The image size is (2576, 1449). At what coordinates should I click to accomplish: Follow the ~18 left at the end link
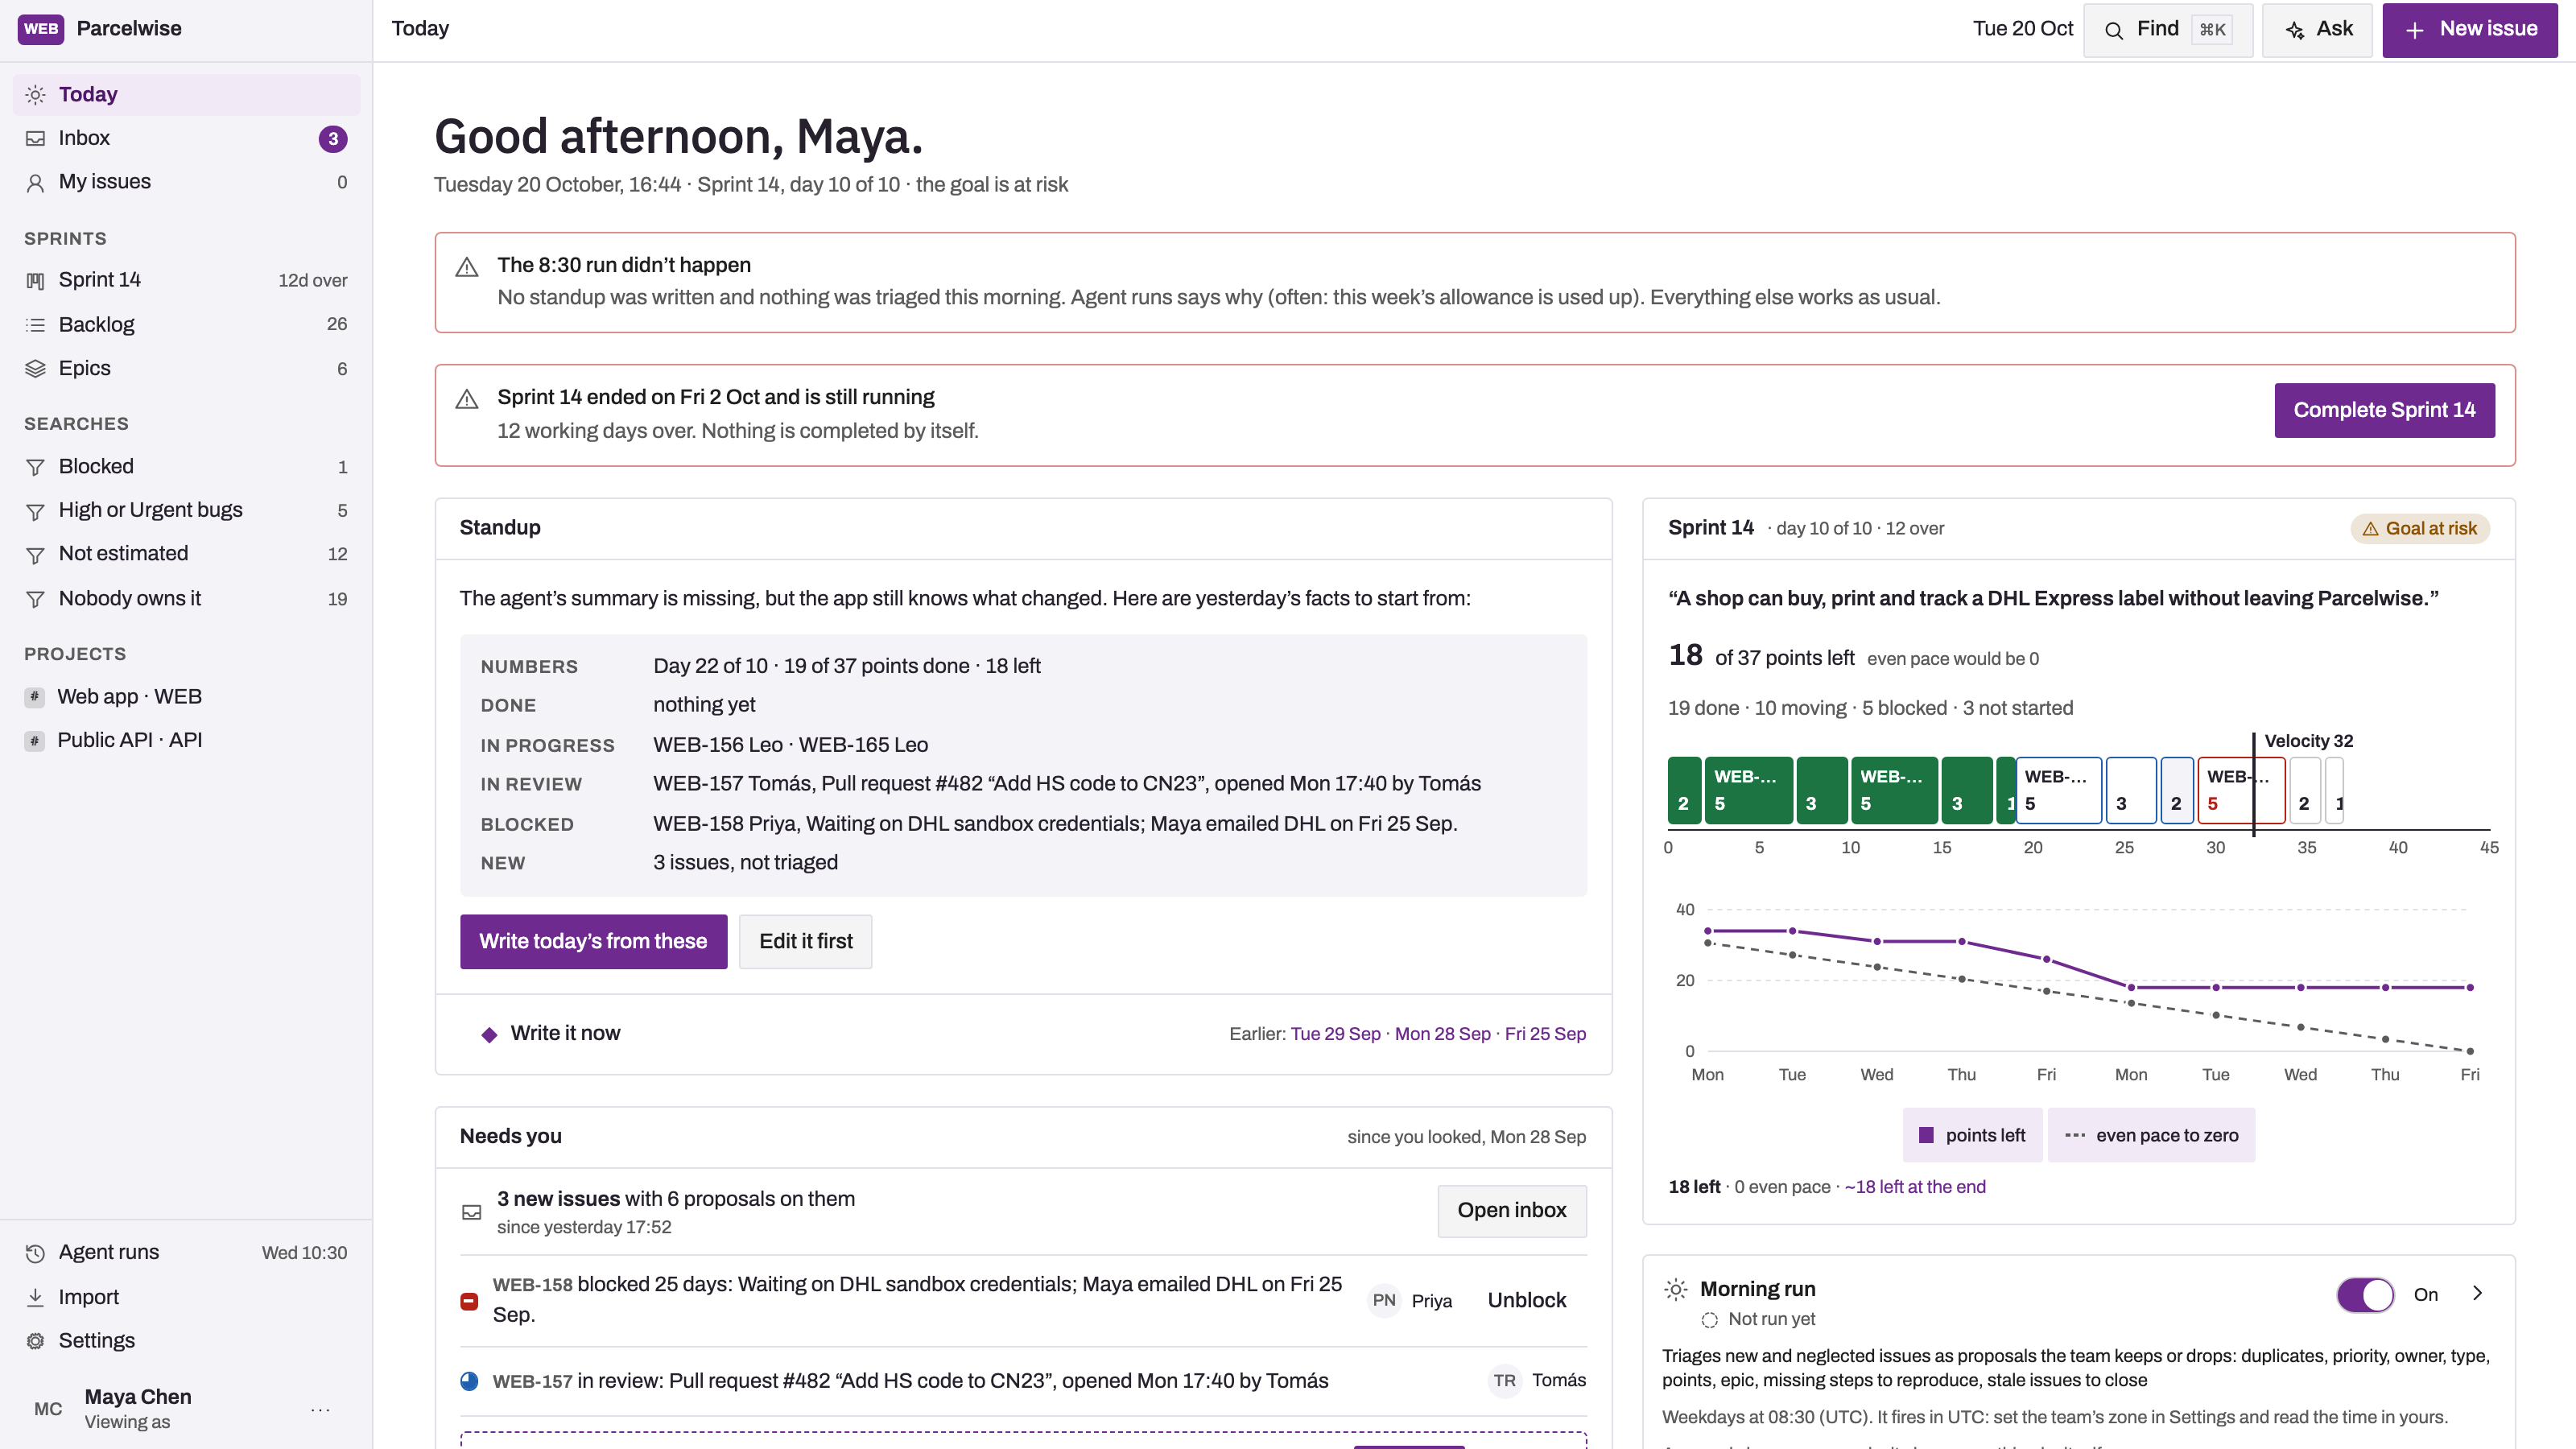pos(1915,1187)
